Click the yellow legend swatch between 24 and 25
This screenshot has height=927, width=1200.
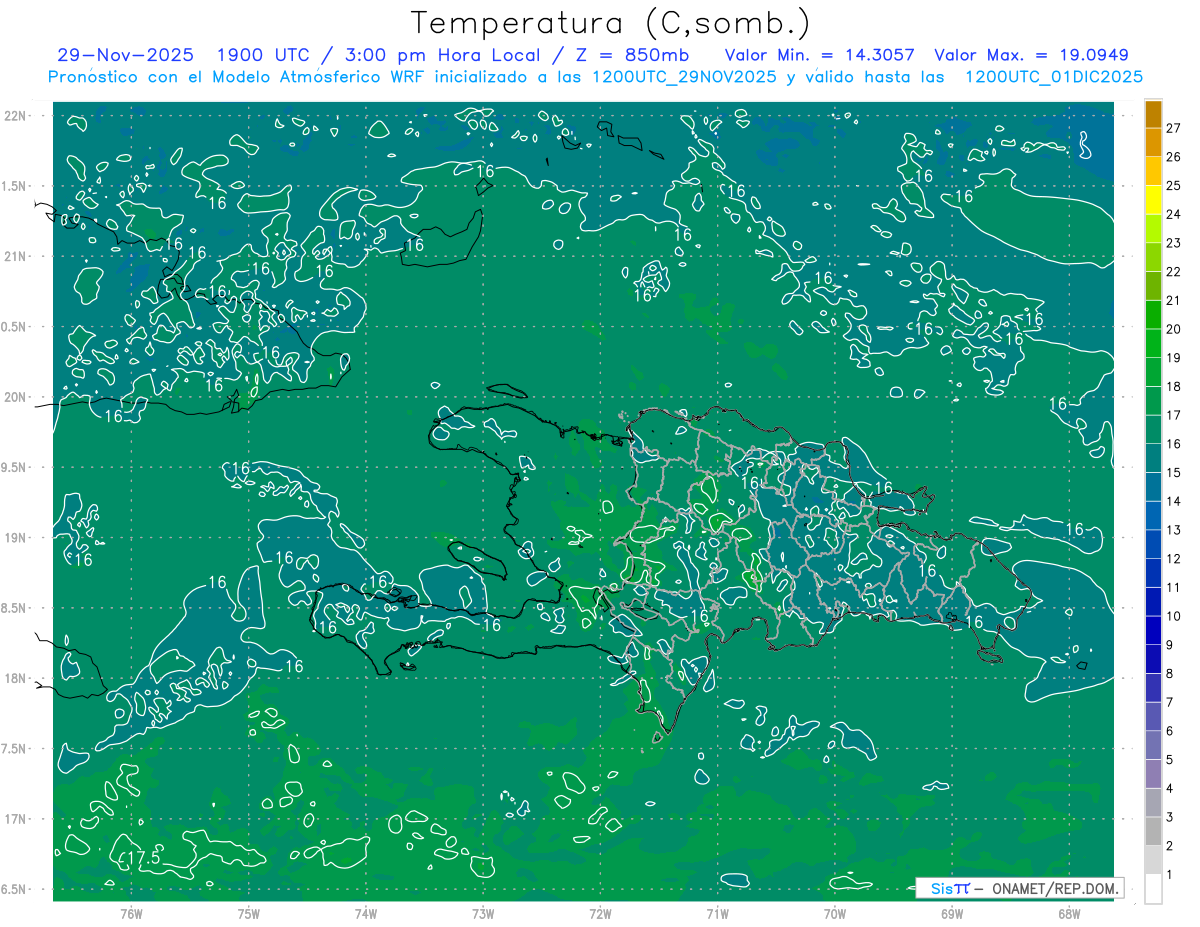click(1153, 199)
